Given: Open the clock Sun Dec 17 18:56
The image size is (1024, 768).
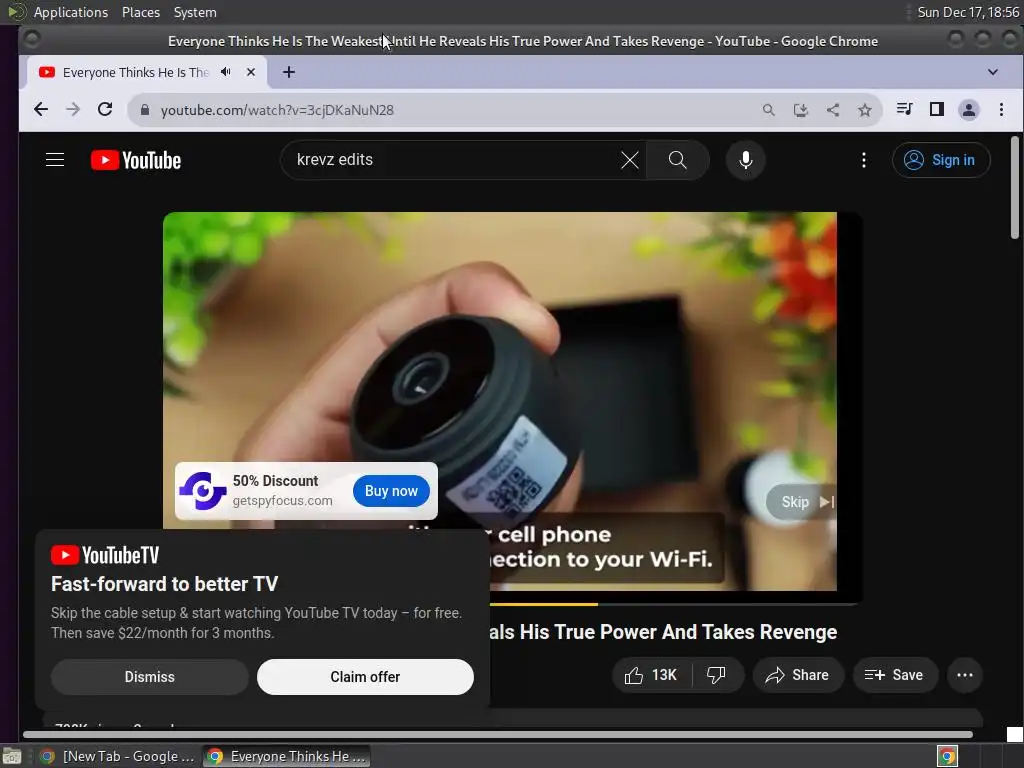Looking at the screenshot, I should (x=968, y=12).
